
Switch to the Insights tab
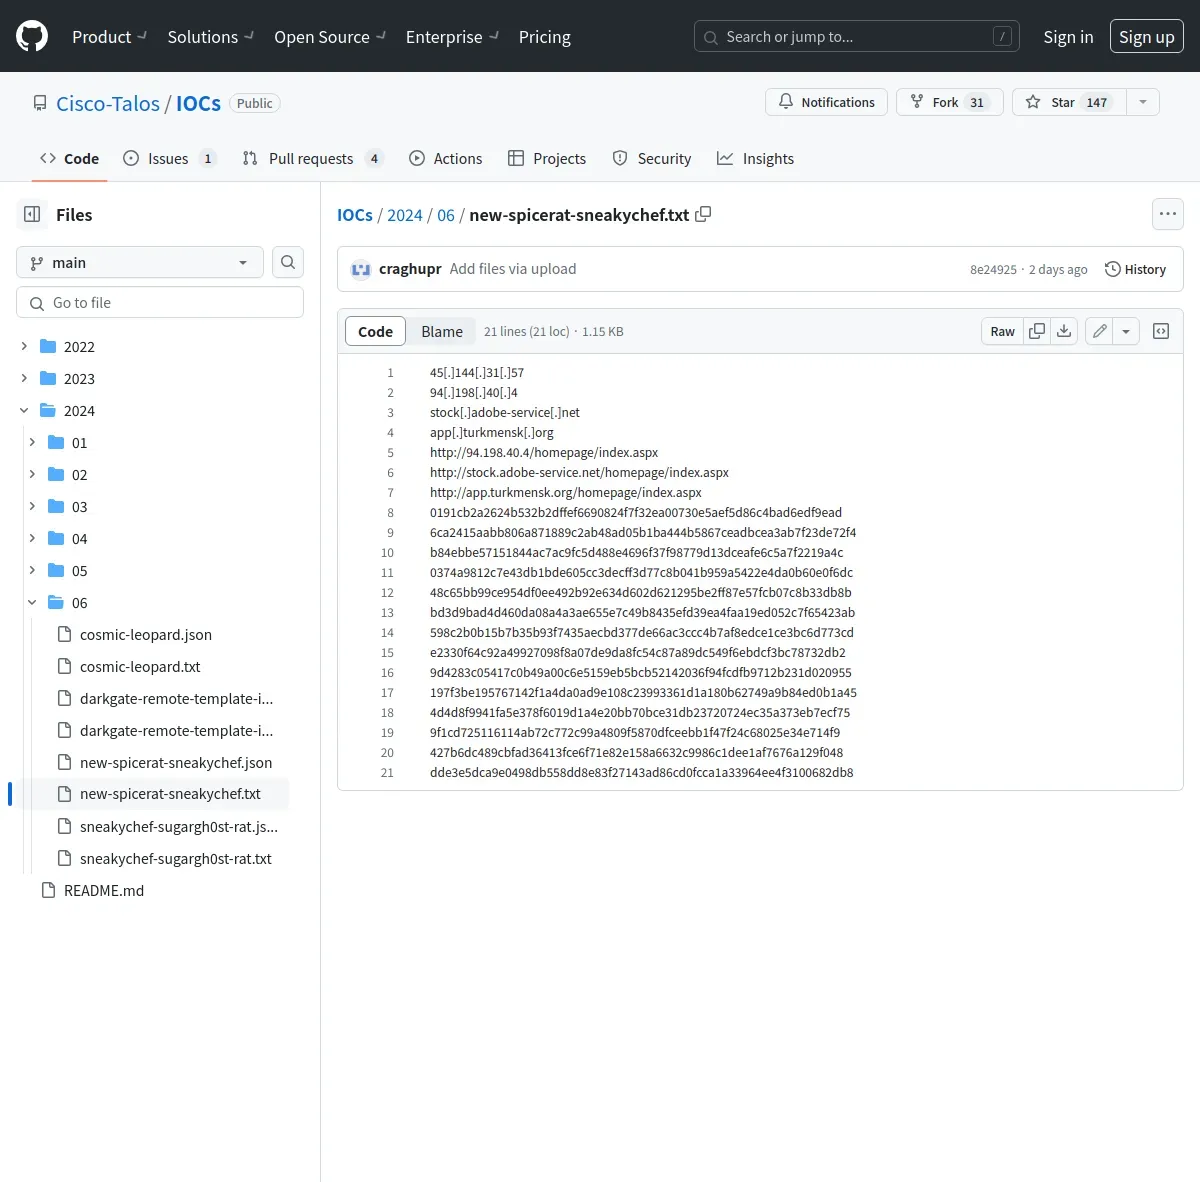[755, 158]
